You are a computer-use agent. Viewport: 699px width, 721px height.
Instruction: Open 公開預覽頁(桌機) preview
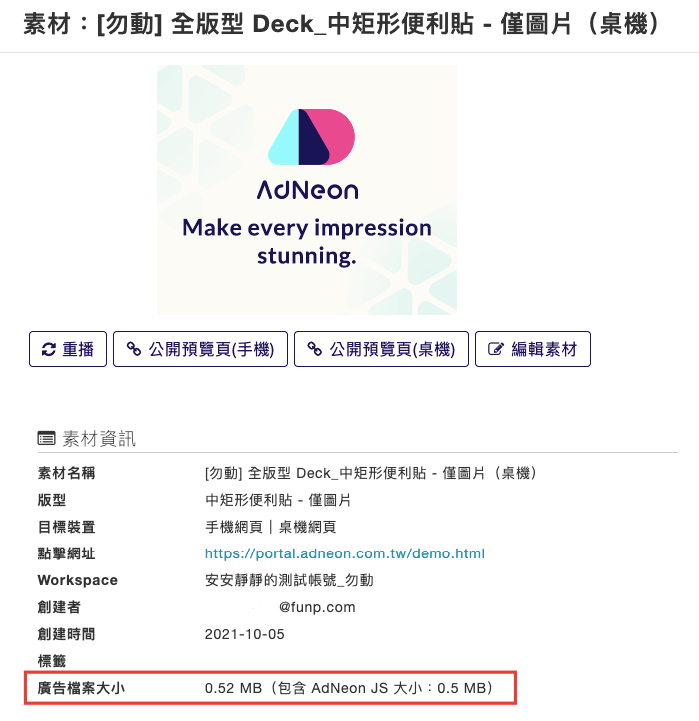tap(381, 349)
